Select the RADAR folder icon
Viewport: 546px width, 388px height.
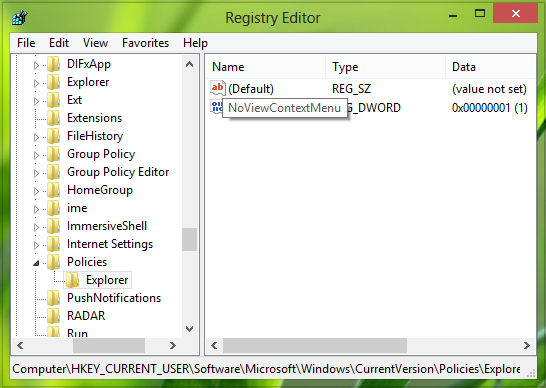pos(54,316)
